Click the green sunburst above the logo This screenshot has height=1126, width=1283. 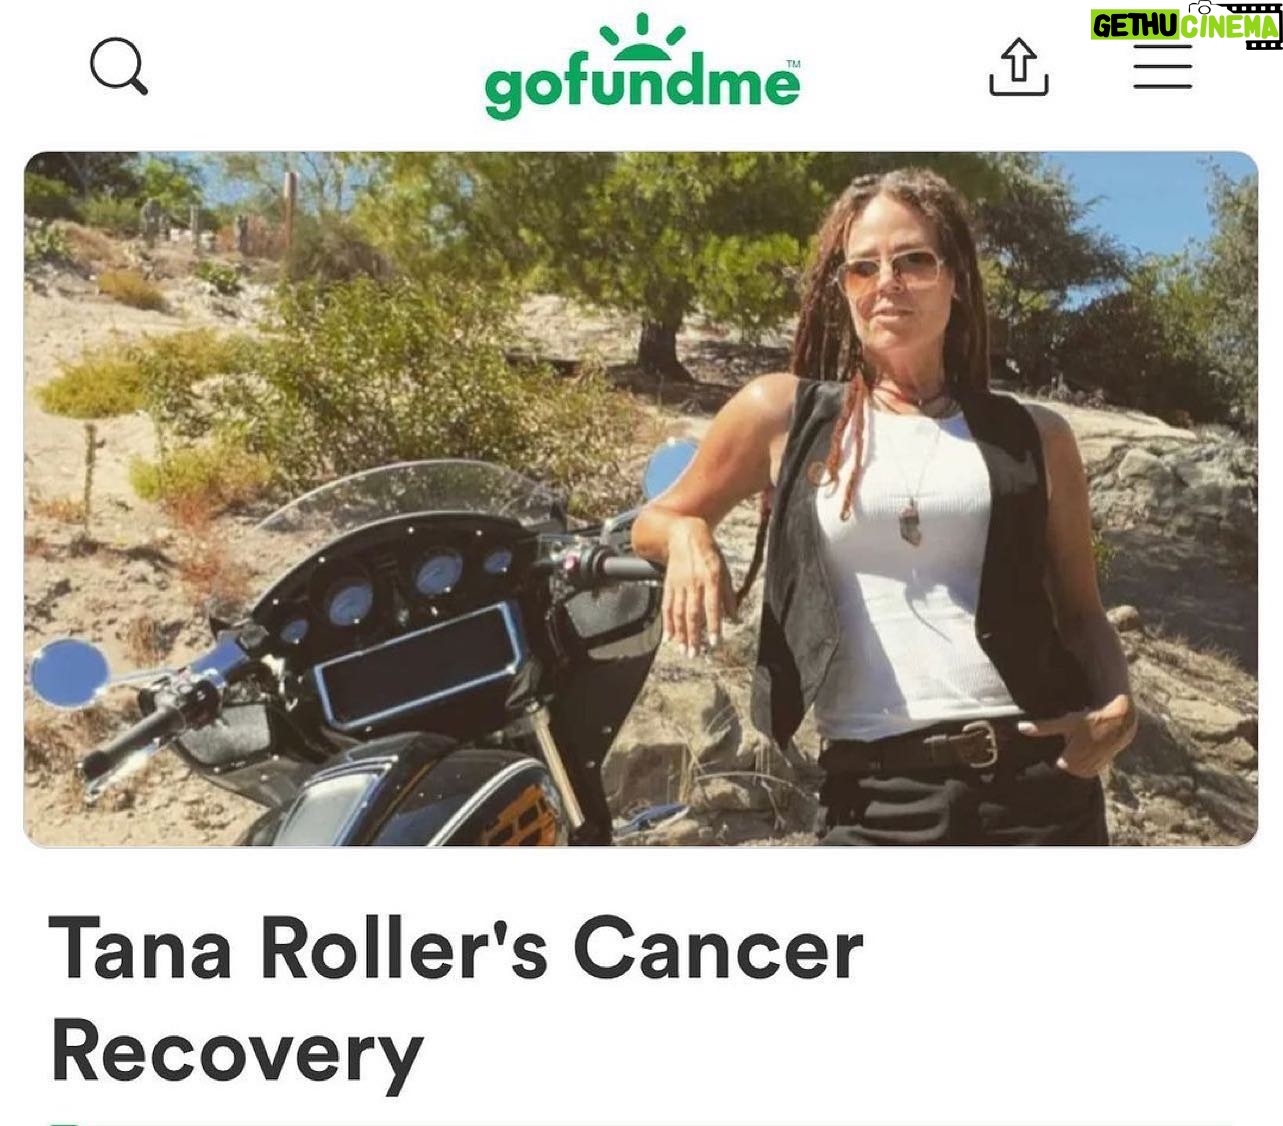pos(642,34)
